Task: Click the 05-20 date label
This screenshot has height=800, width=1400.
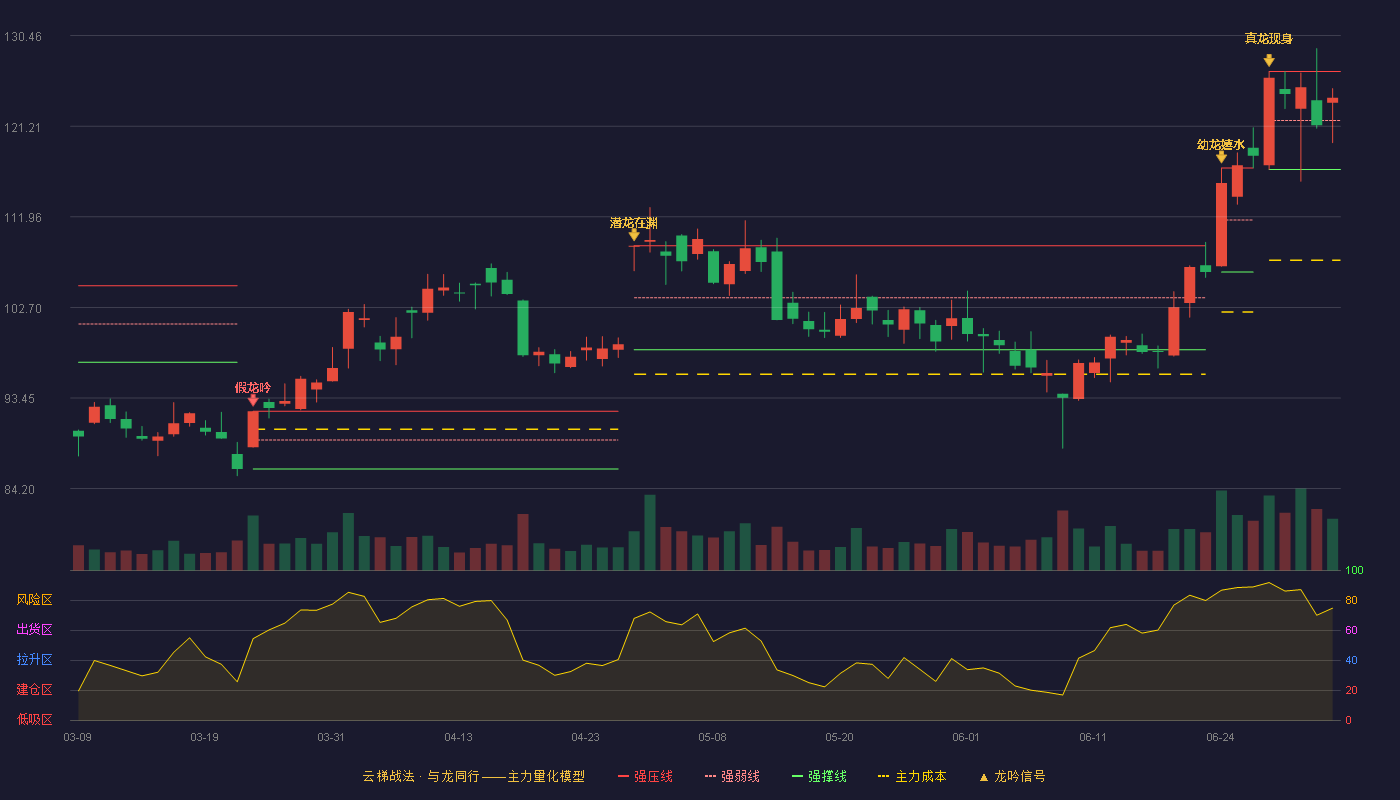Action: coord(839,737)
